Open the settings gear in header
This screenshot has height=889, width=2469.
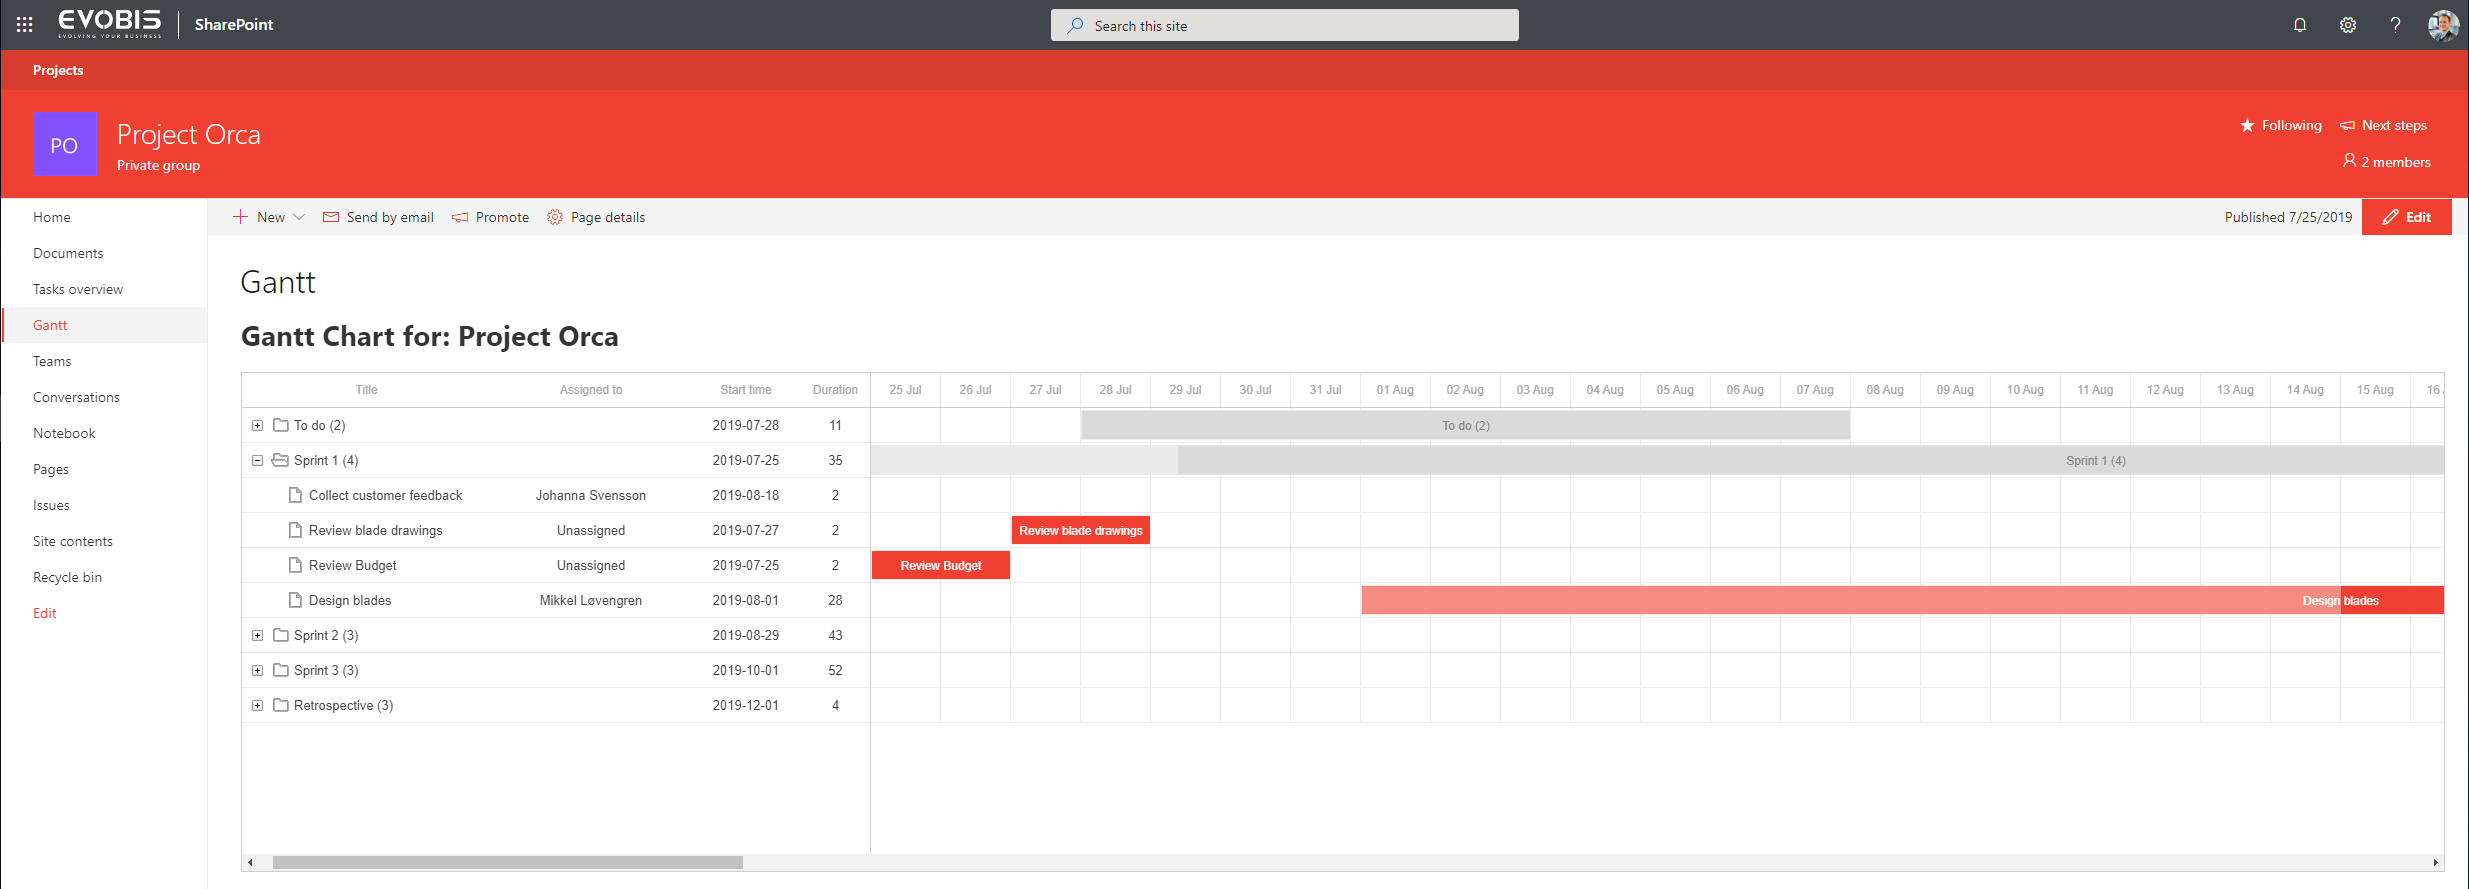point(2348,25)
